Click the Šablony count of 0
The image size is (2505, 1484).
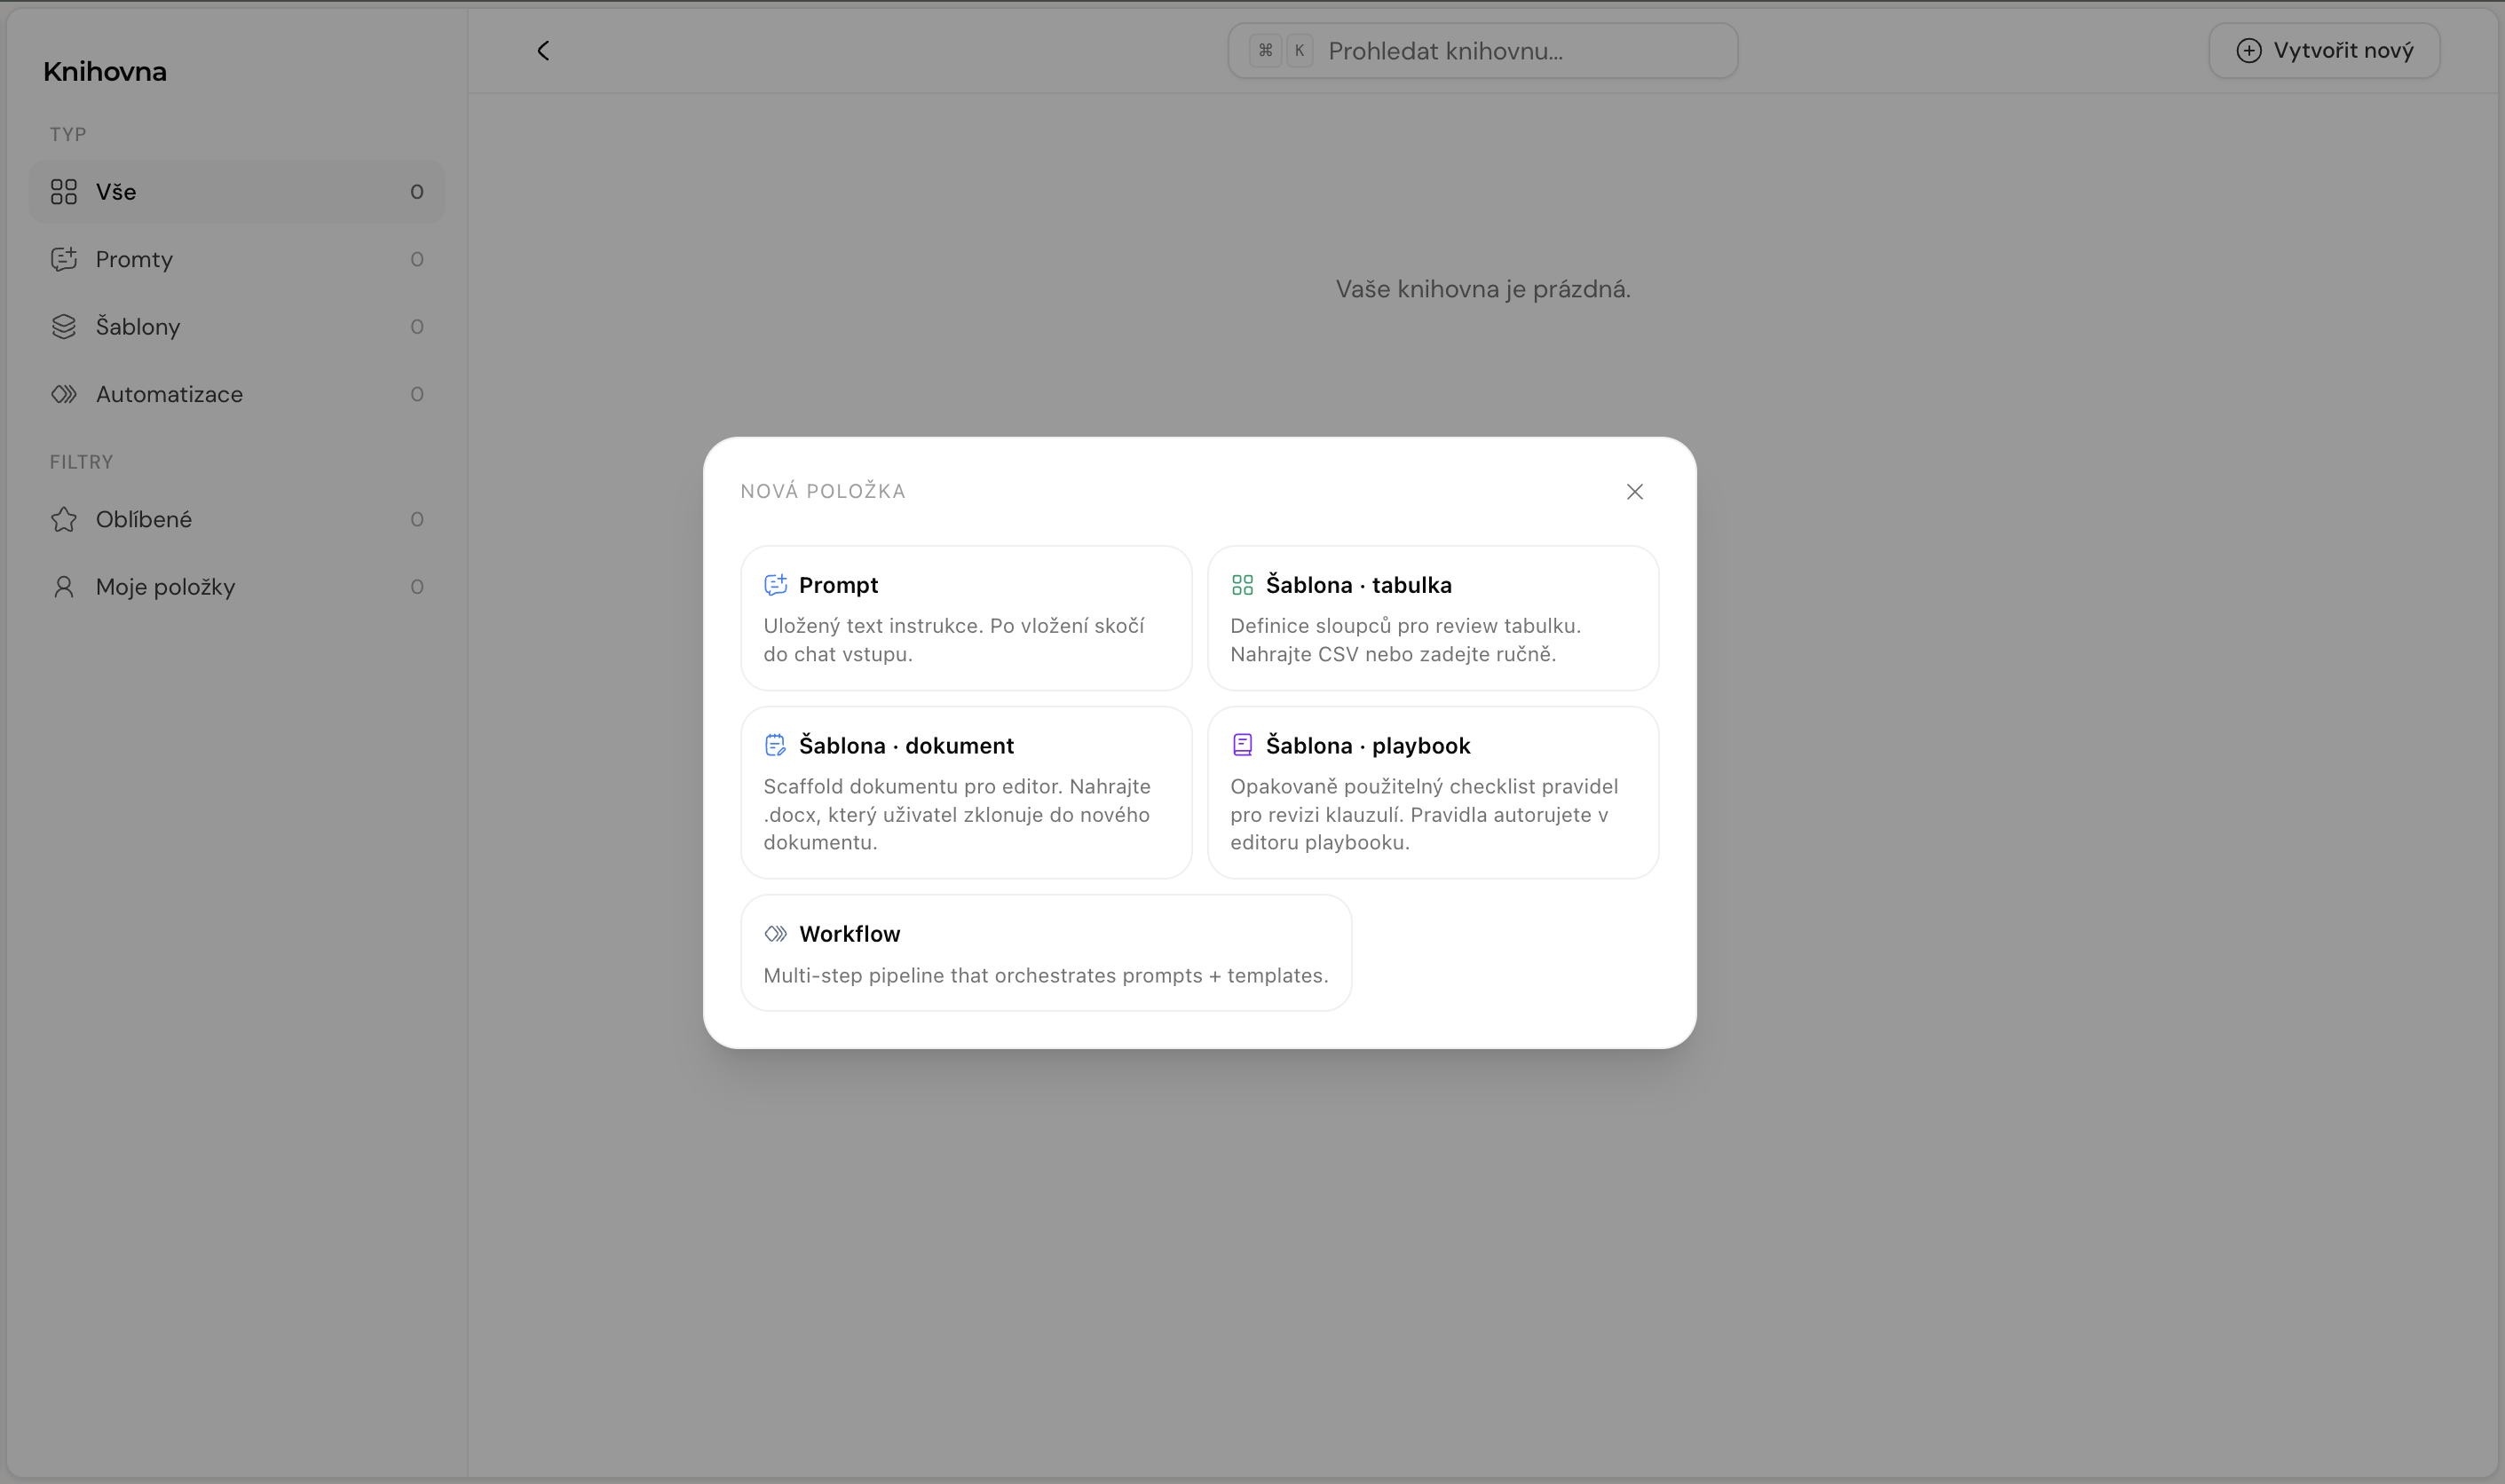(x=417, y=327)
